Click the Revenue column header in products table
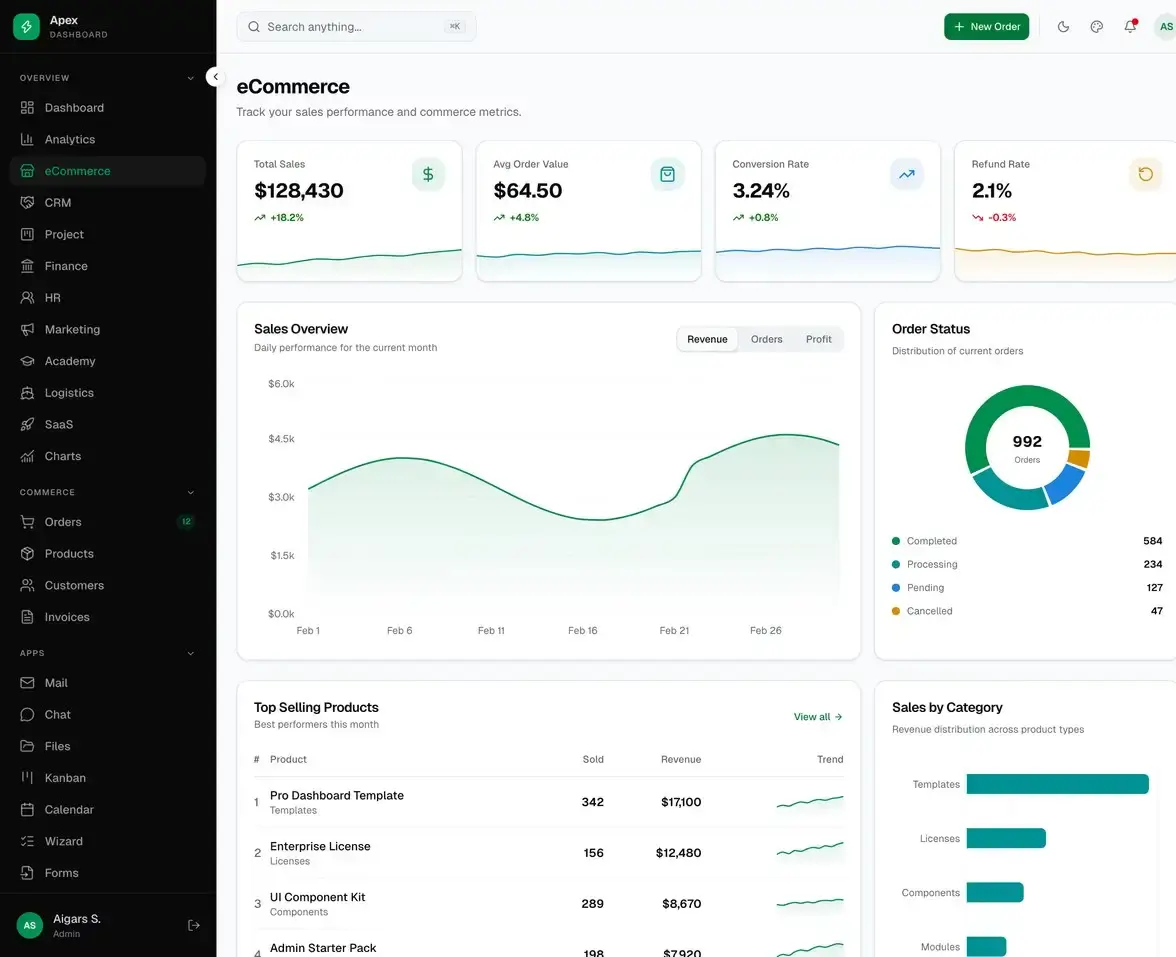Viewport: 1176px width, 957px height. [681, 760]
